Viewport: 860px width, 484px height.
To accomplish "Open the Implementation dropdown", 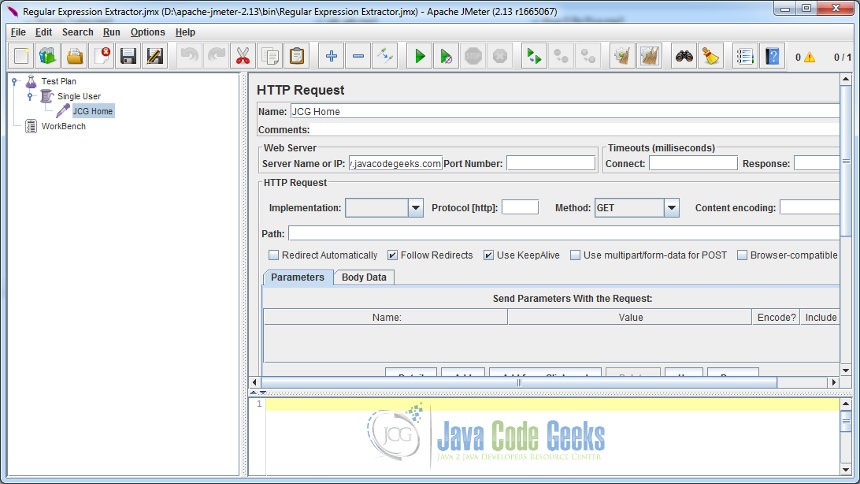I will [x=416, y=208].
